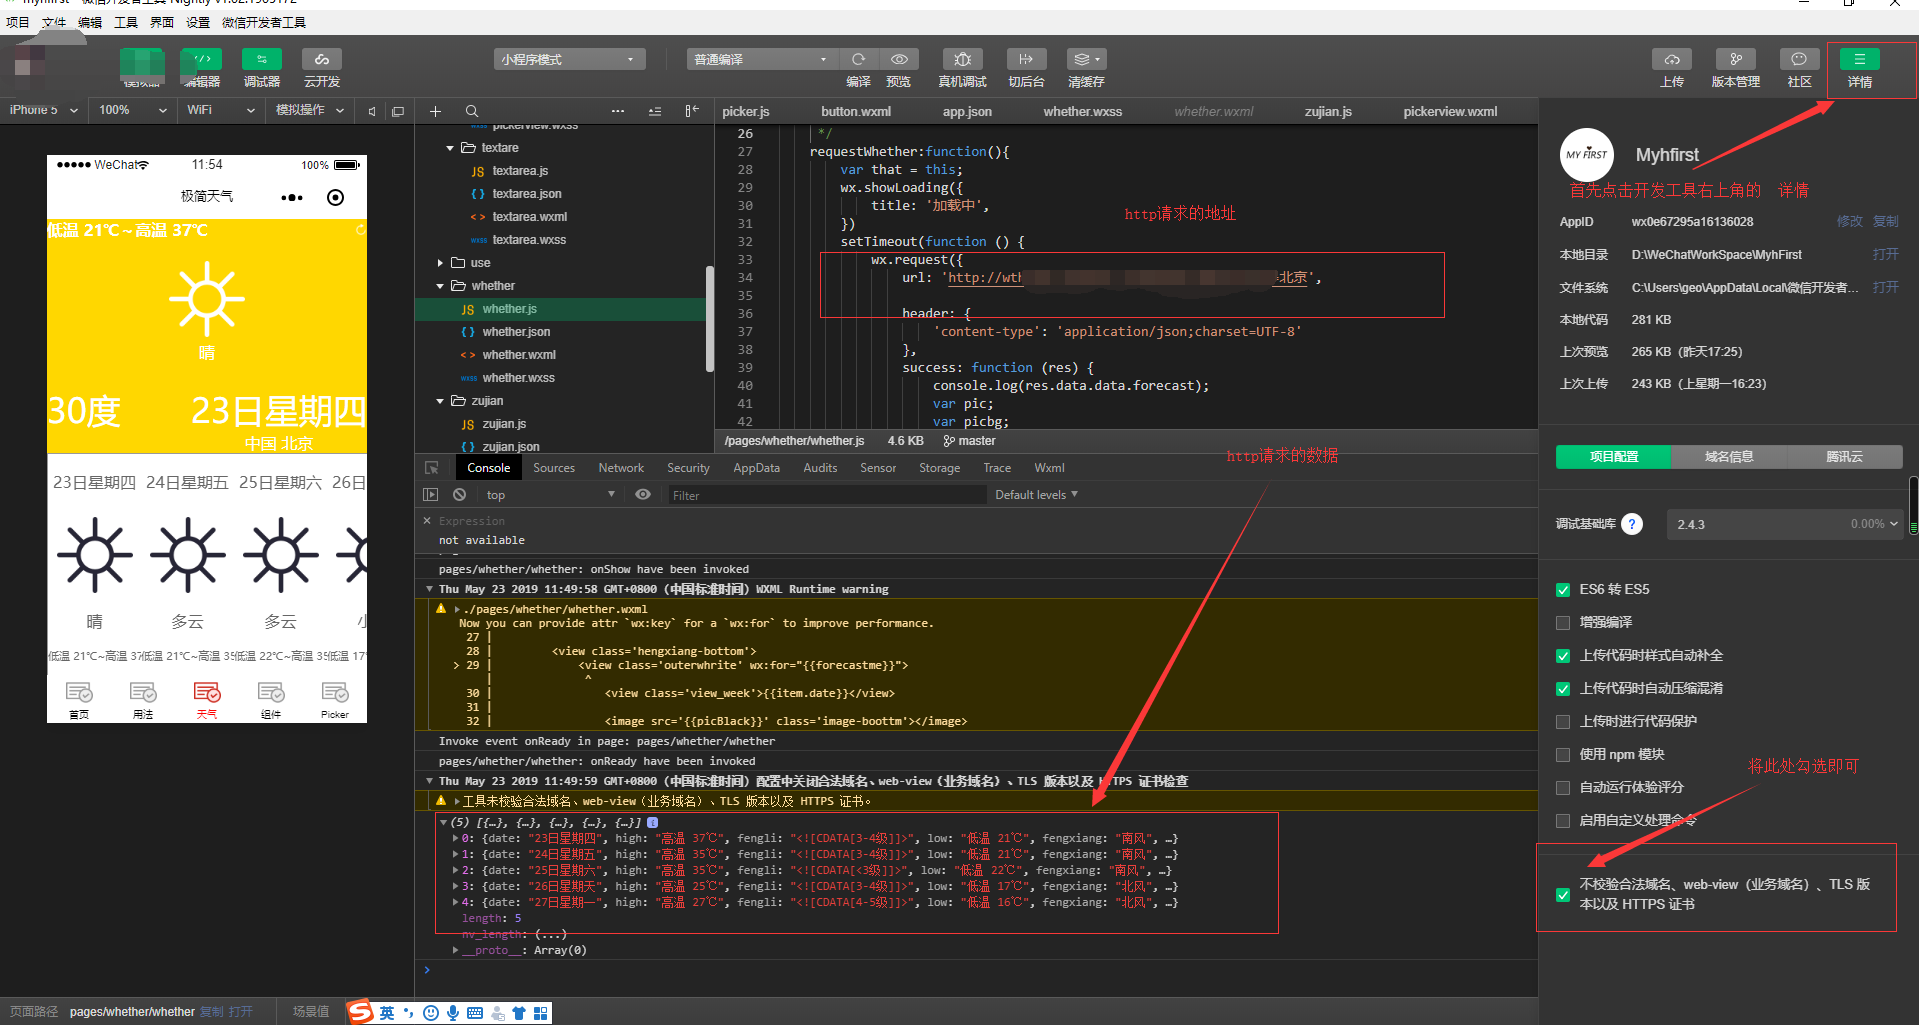This screenshot has width=1919, height=1025.
Task: Start remote device debugging (真机调试)
Action: (963, 59)
